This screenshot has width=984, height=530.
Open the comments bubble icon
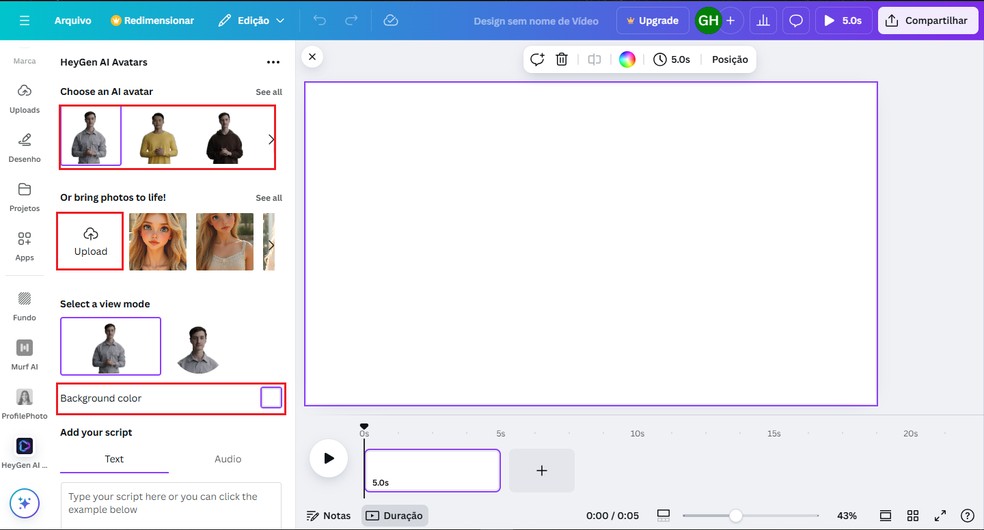pyautogui.click(x=796, y=21)
